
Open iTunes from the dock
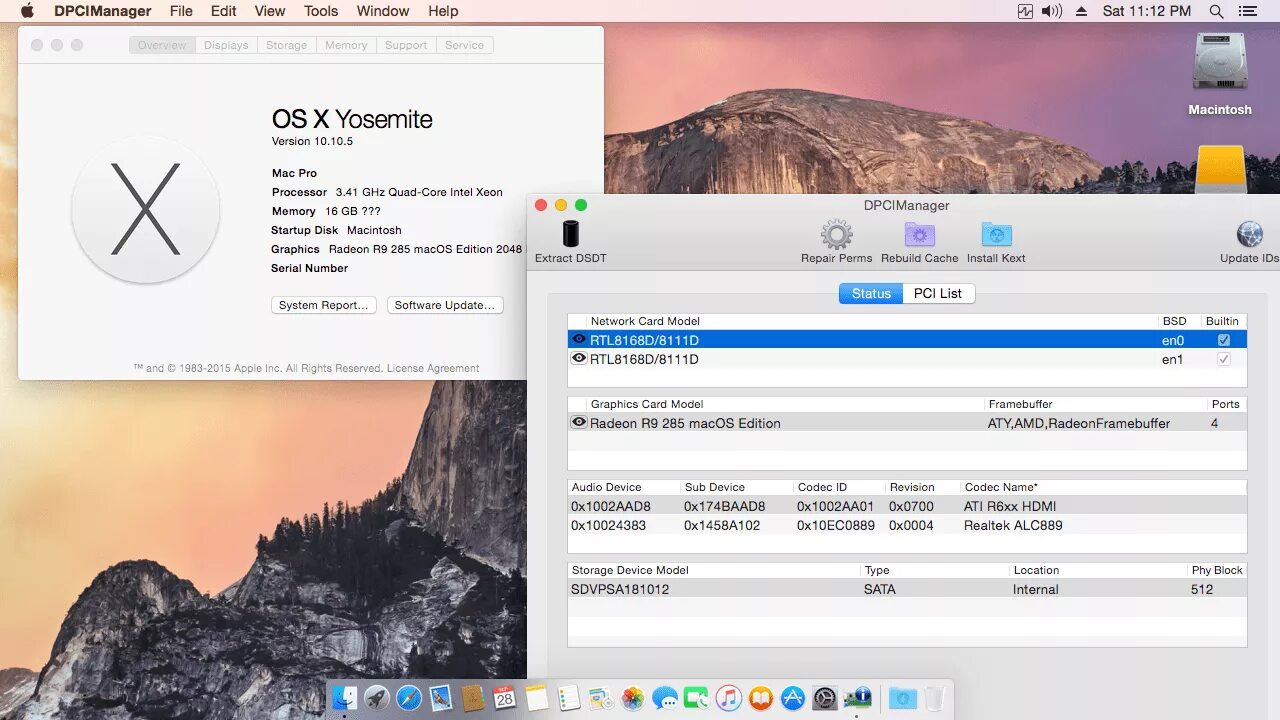(729, 698)
